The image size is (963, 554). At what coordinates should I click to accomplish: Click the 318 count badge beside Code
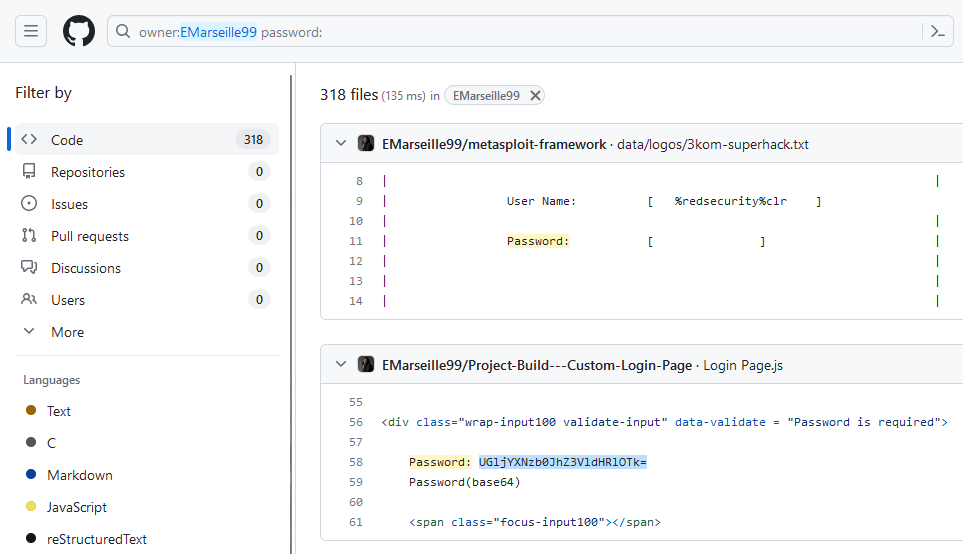tap(253, 139)
